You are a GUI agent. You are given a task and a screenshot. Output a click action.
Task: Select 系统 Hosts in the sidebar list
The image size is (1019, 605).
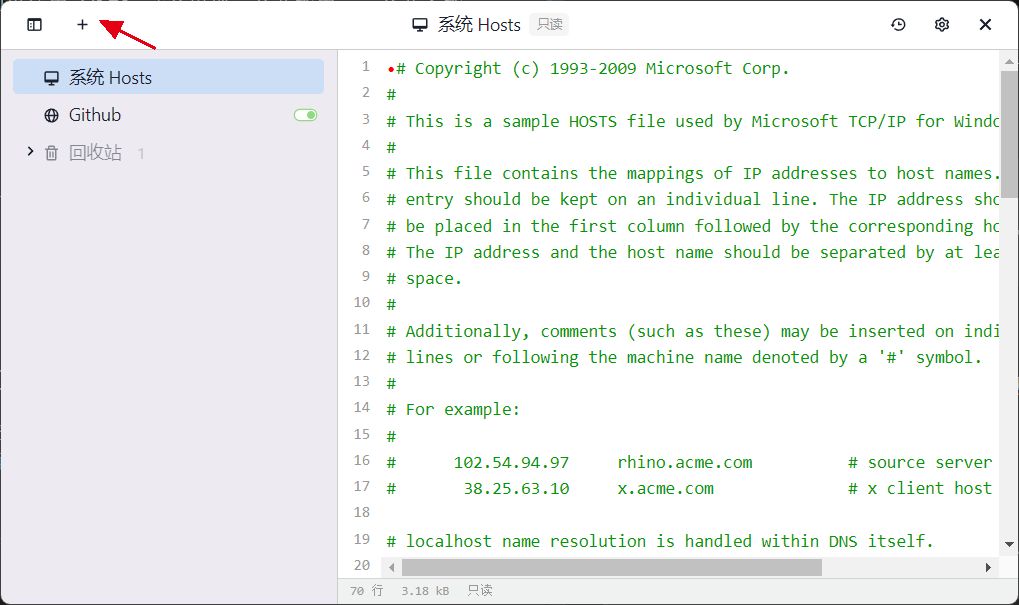click(x=110, y=78)
